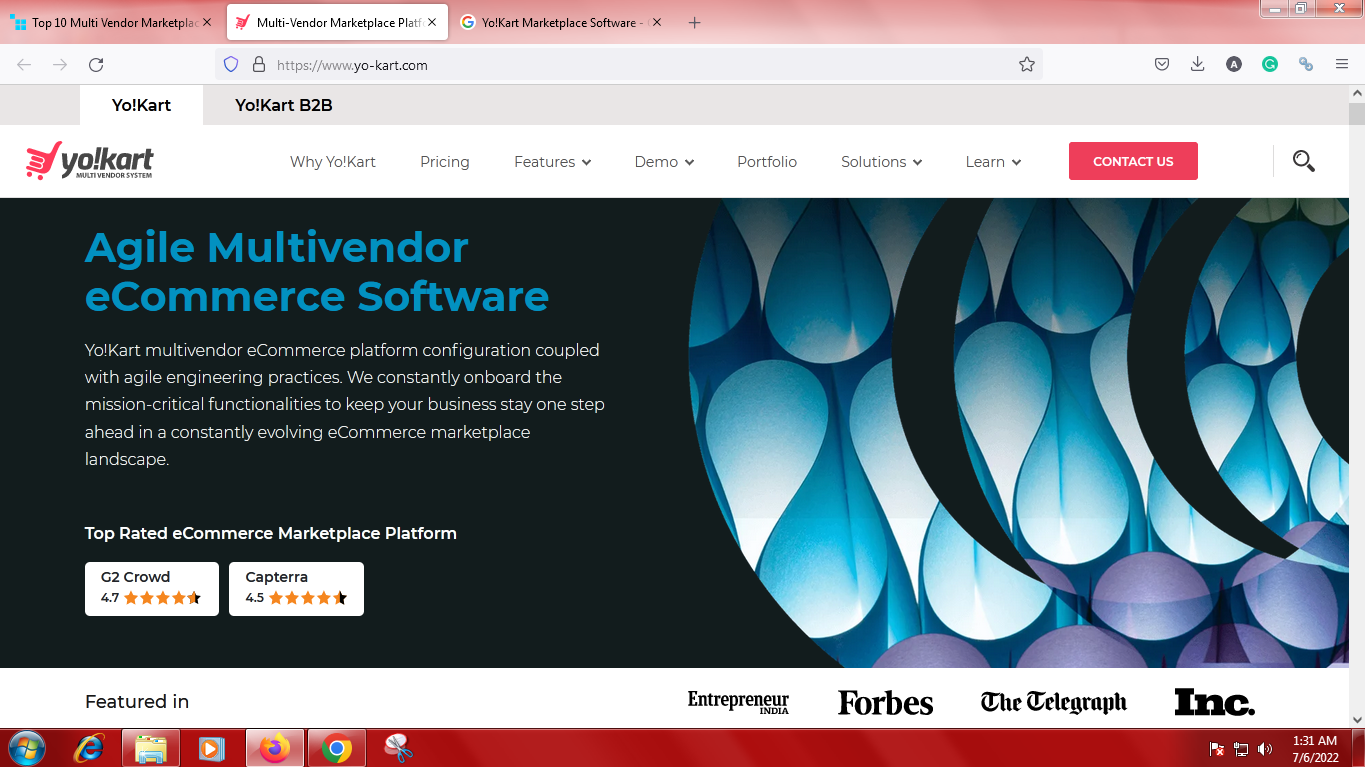Open the Windows Start button
1365x767 pixels.
[x=26, y=748]
